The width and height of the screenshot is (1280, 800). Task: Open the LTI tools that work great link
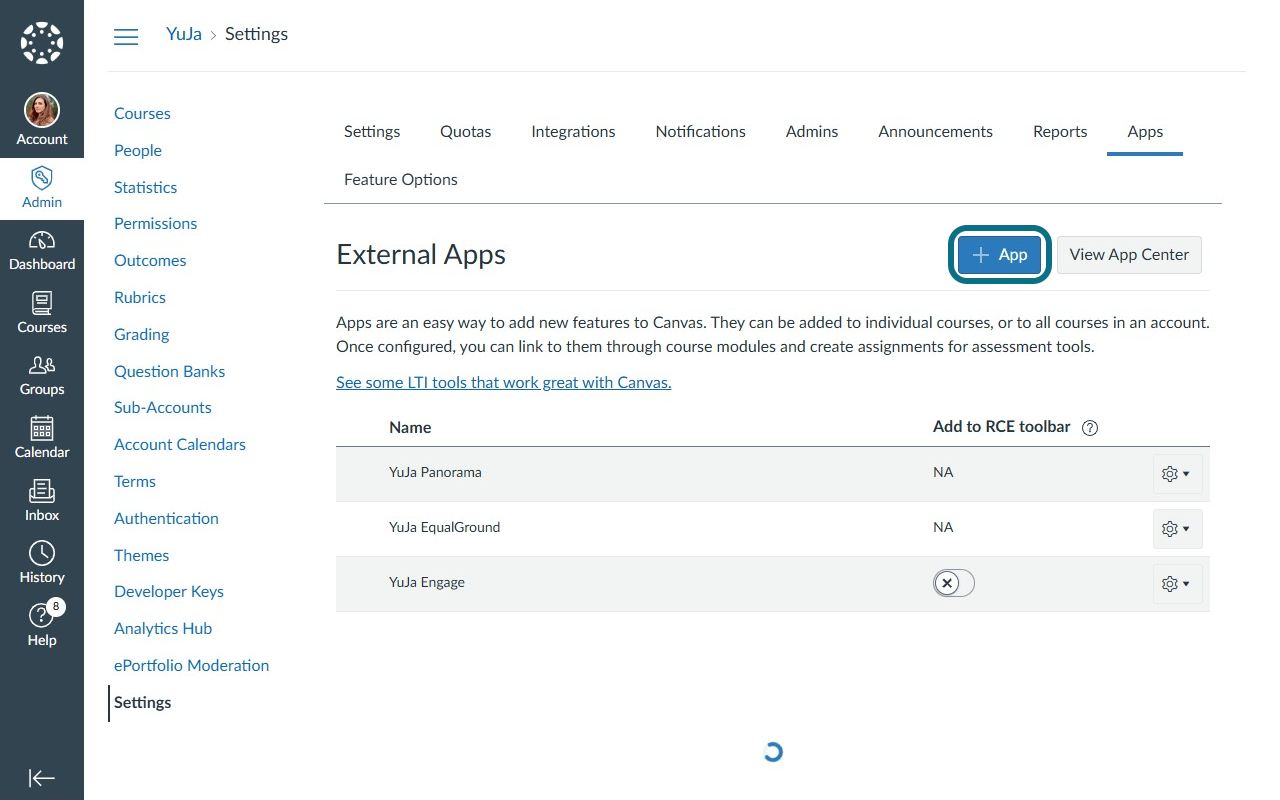503,383
